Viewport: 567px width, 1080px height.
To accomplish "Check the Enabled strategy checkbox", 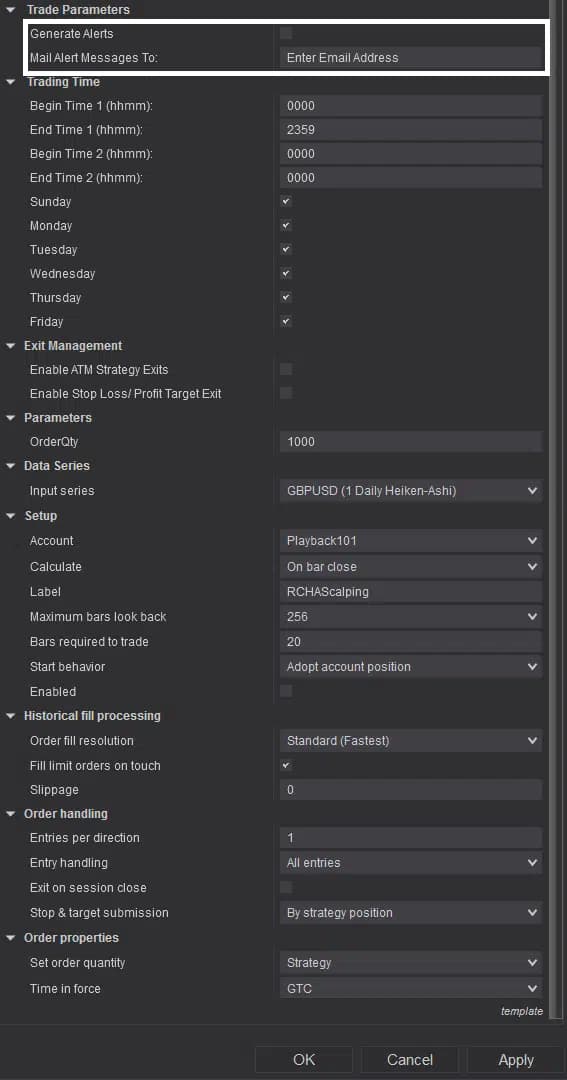I will click(x=286, y=691).
